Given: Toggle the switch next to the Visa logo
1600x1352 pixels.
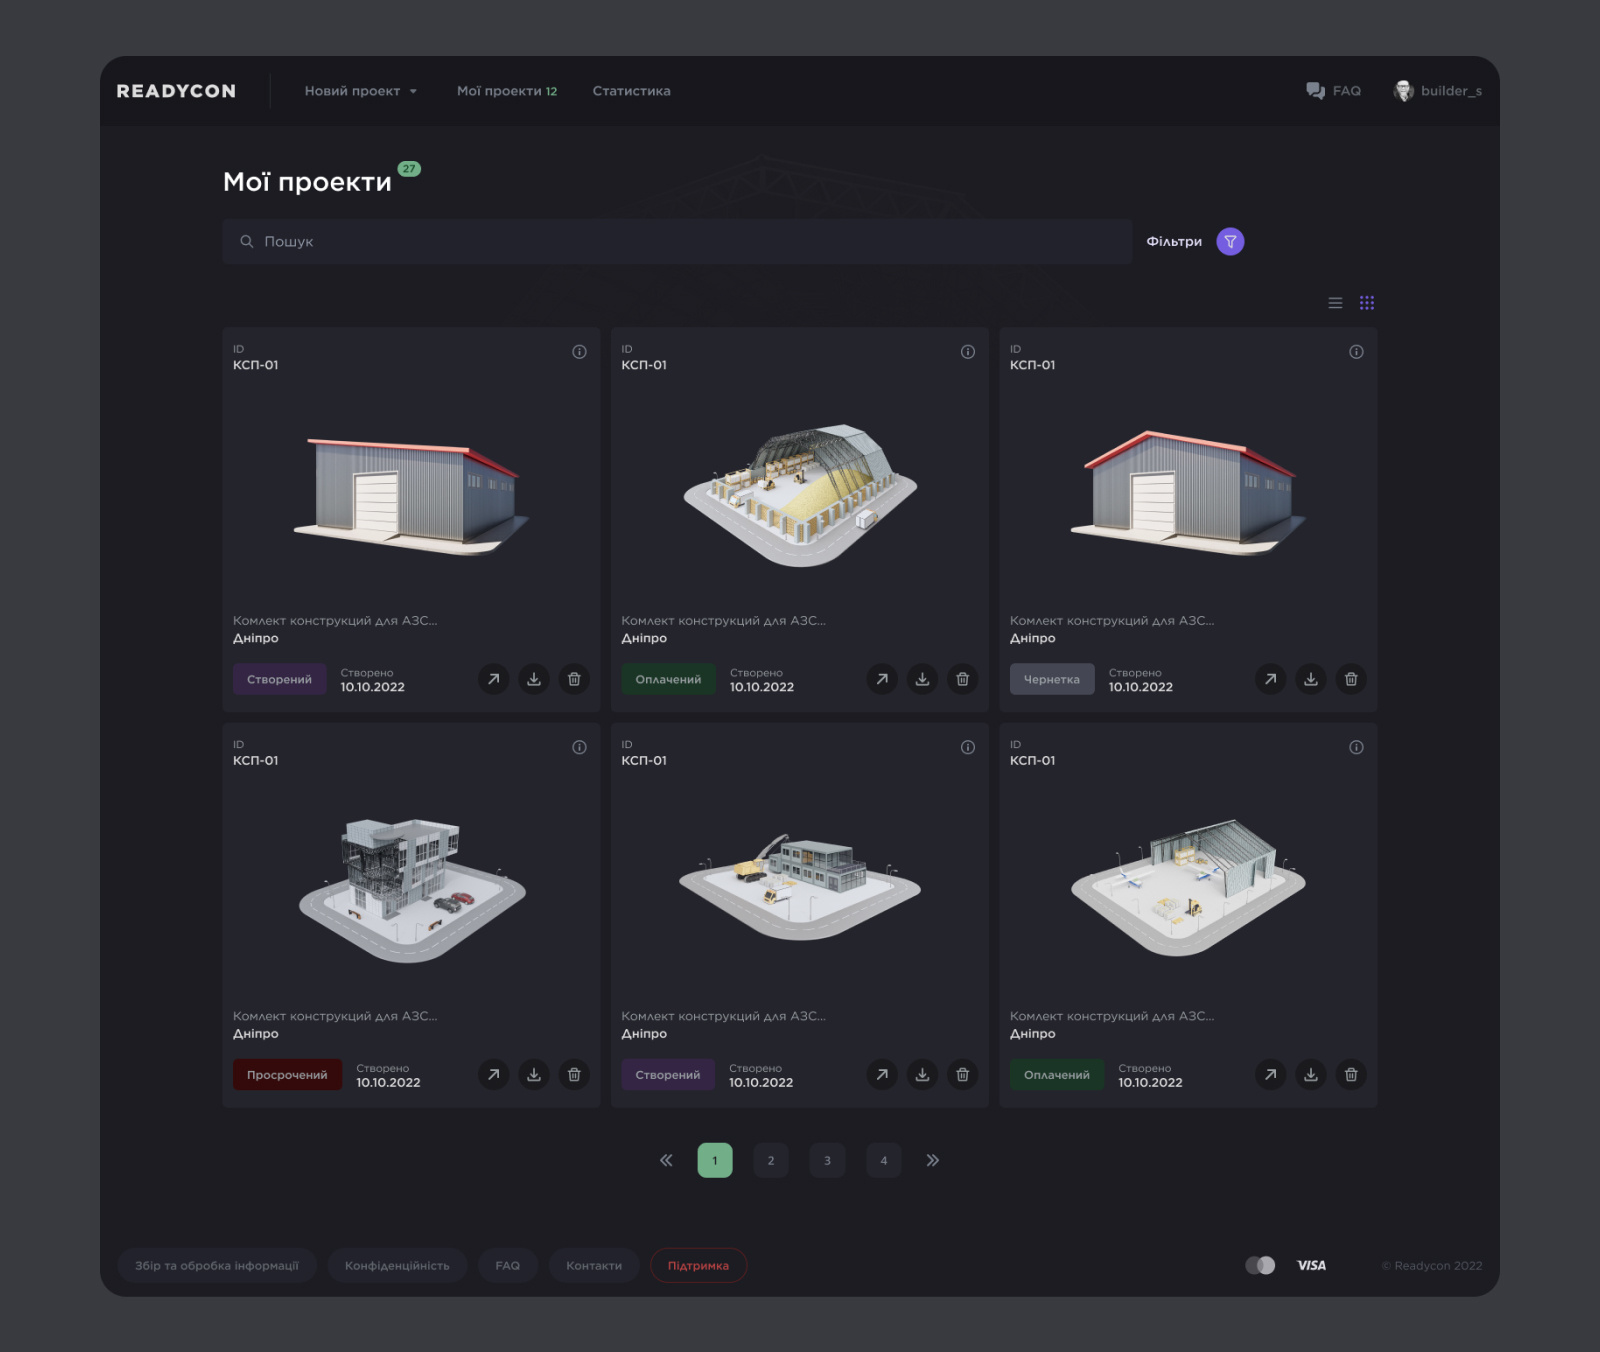Looking at the screenshot, I should click(1262, 1265).
